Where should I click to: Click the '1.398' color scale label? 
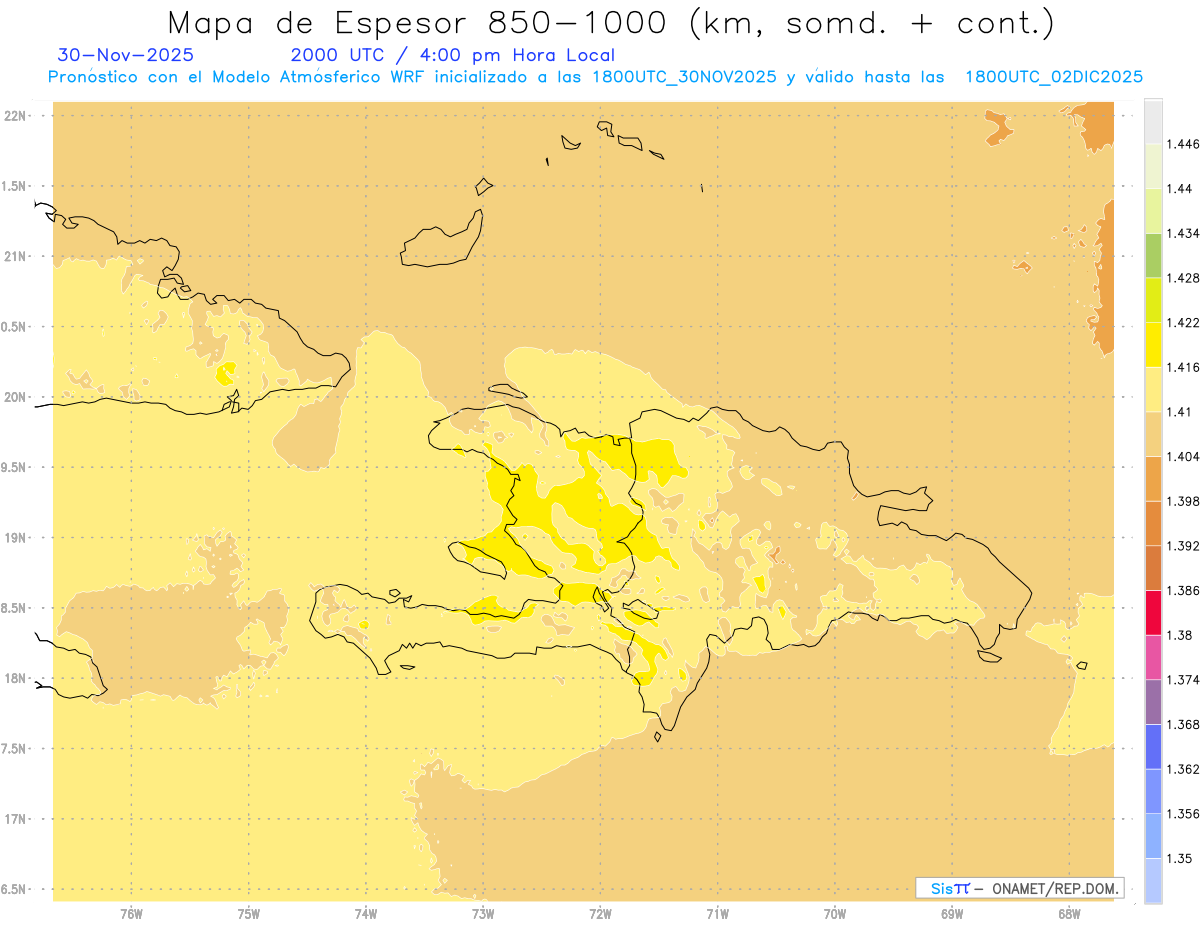click(1182, 501)
